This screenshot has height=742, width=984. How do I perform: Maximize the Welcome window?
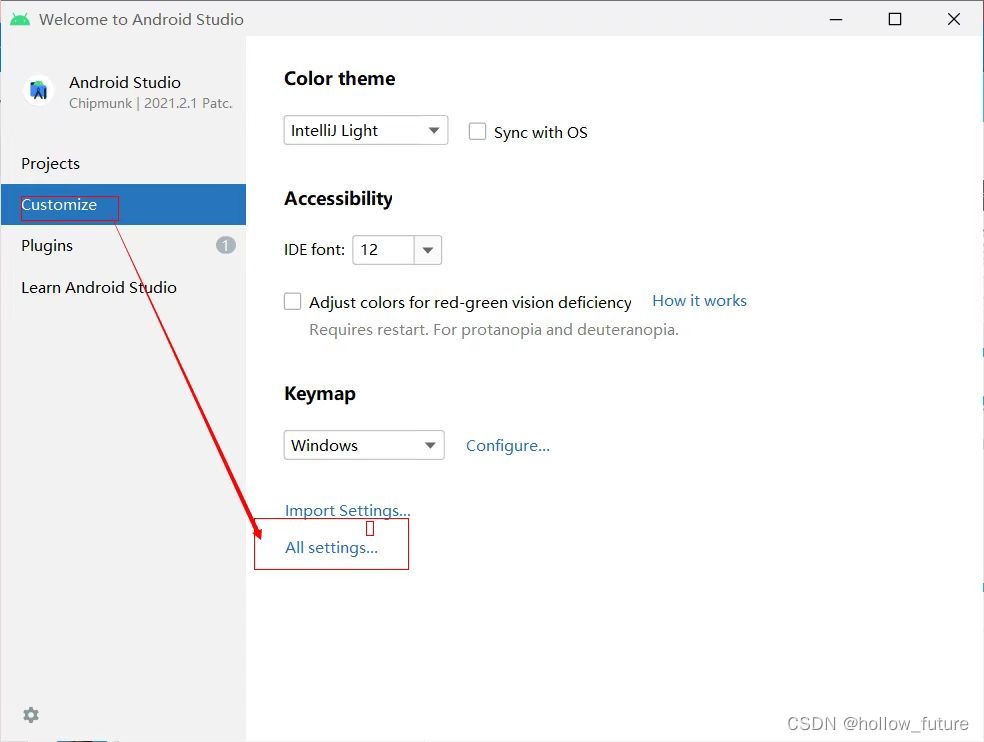pyautogui.click(x=895, y=19)
